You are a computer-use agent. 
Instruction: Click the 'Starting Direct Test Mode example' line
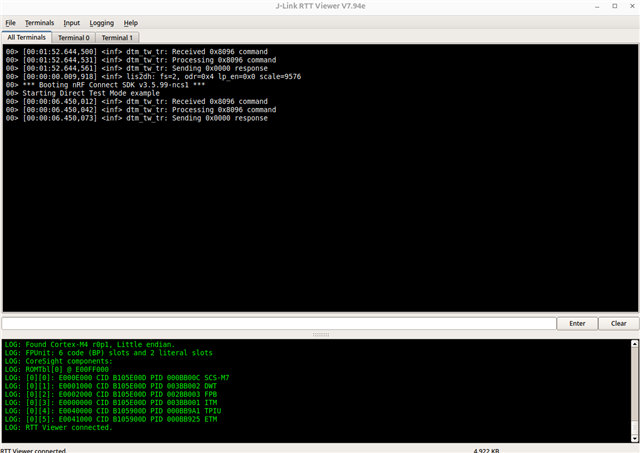(x=82, y=93)
